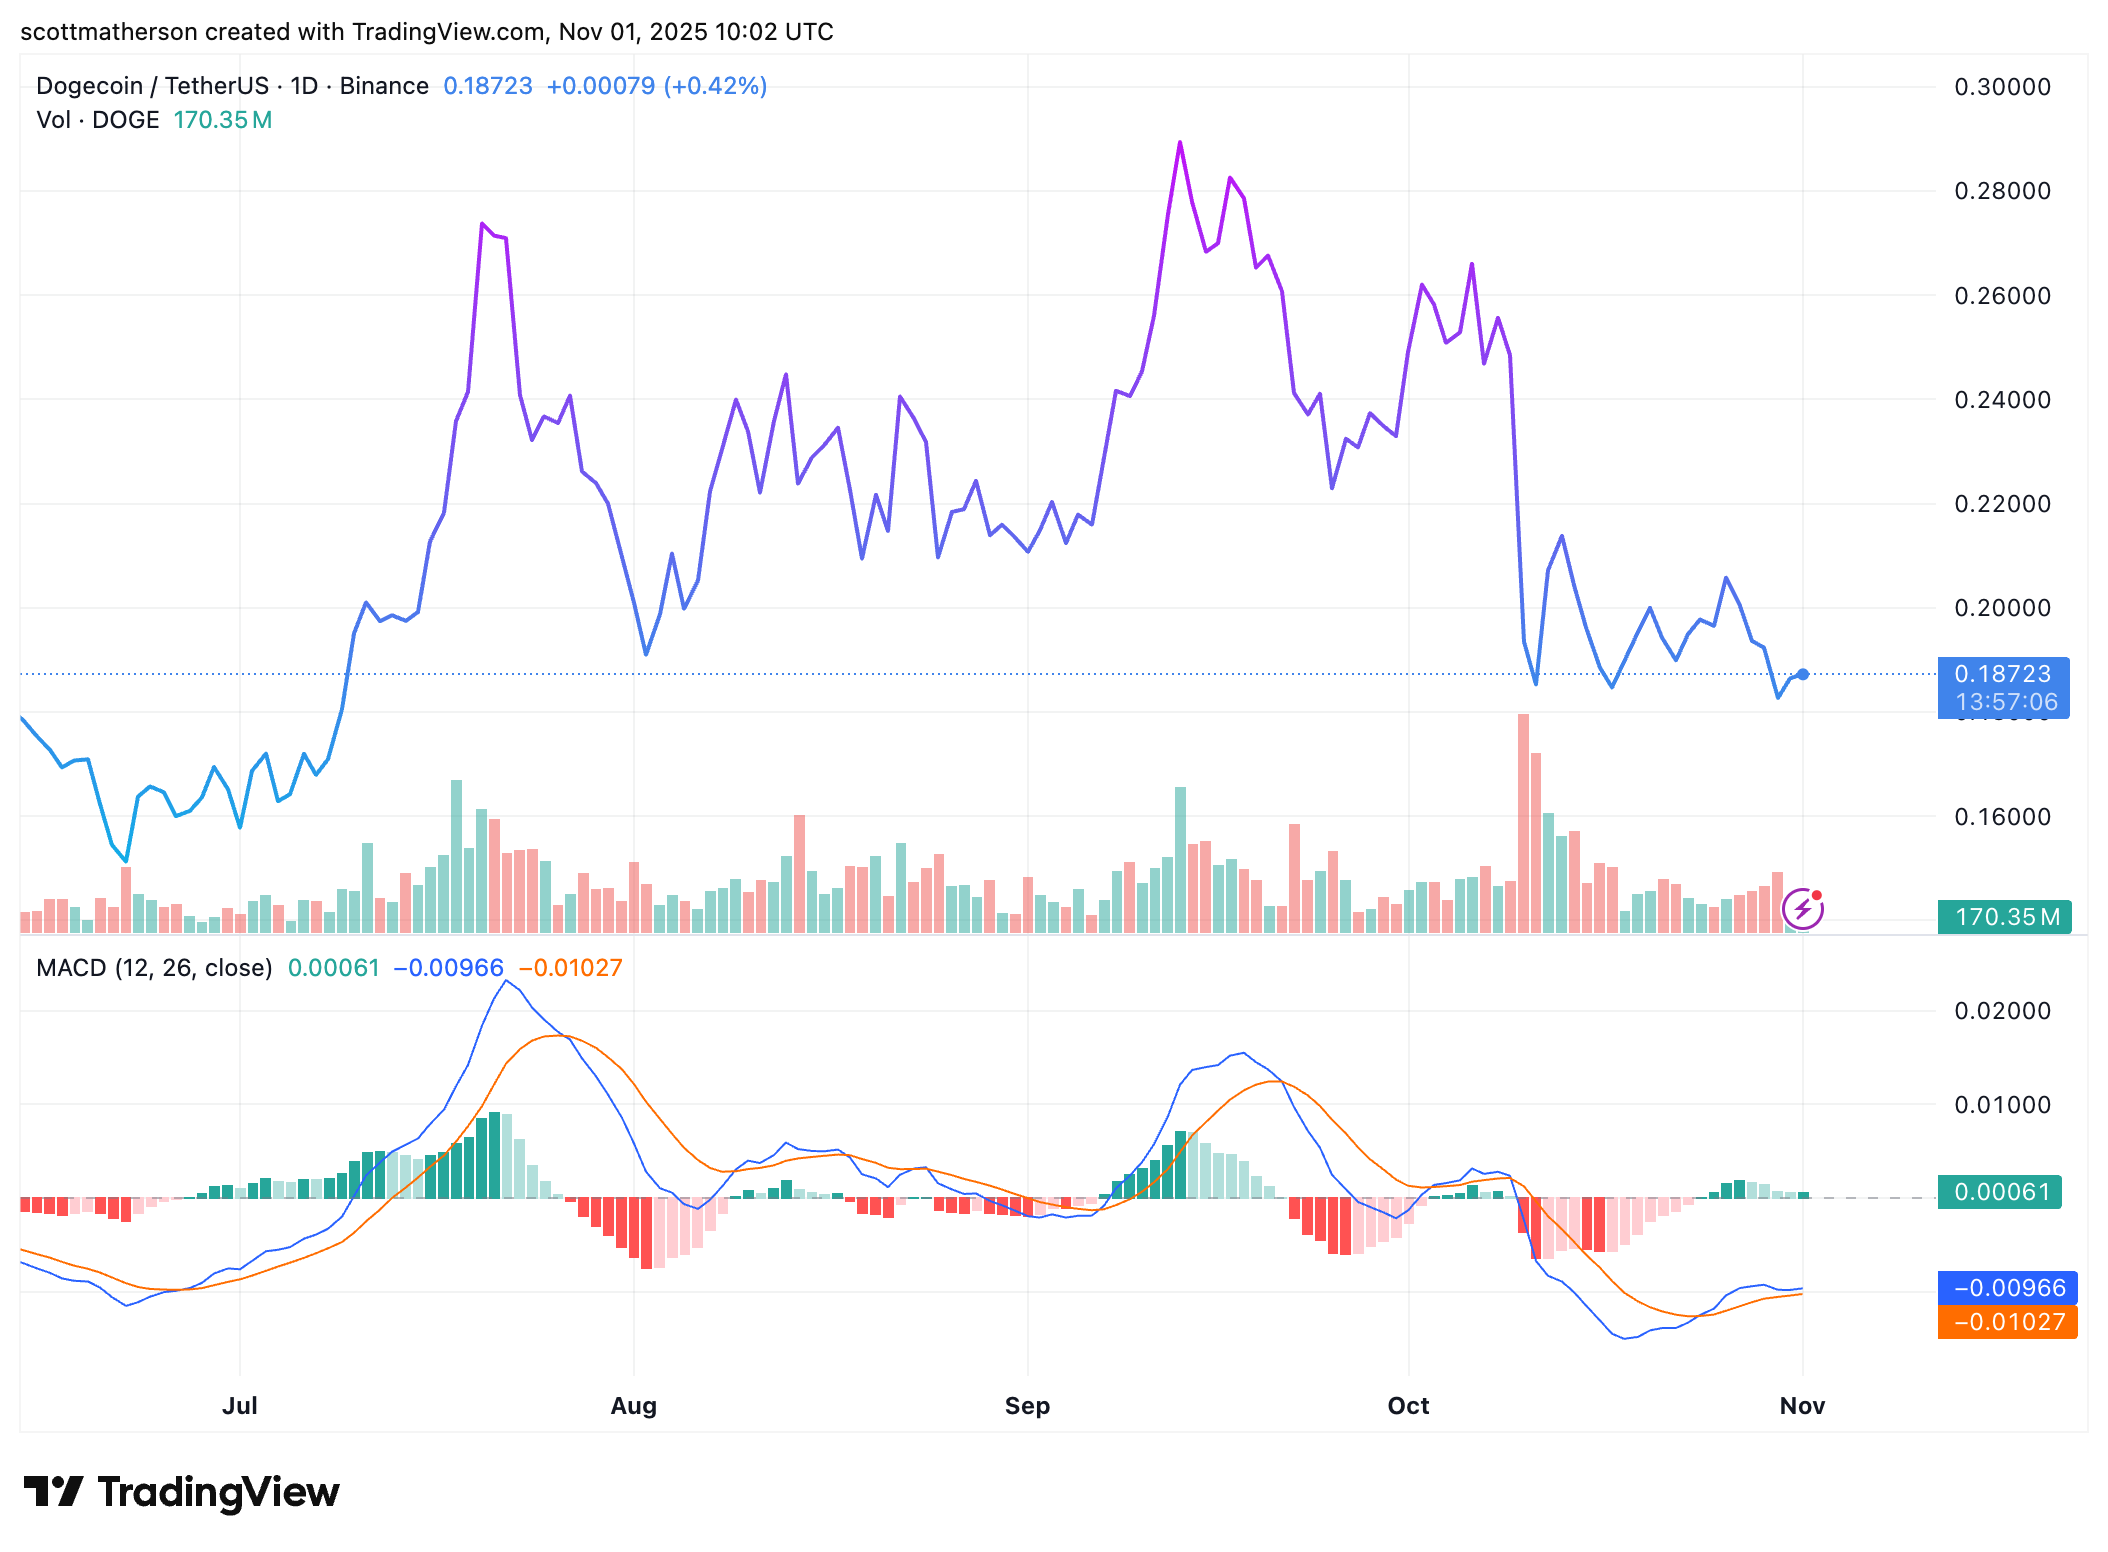Click the MACD (12, 26, close) indicator title
This screenshot has width=2108, height=1552.
coord(154,967)
